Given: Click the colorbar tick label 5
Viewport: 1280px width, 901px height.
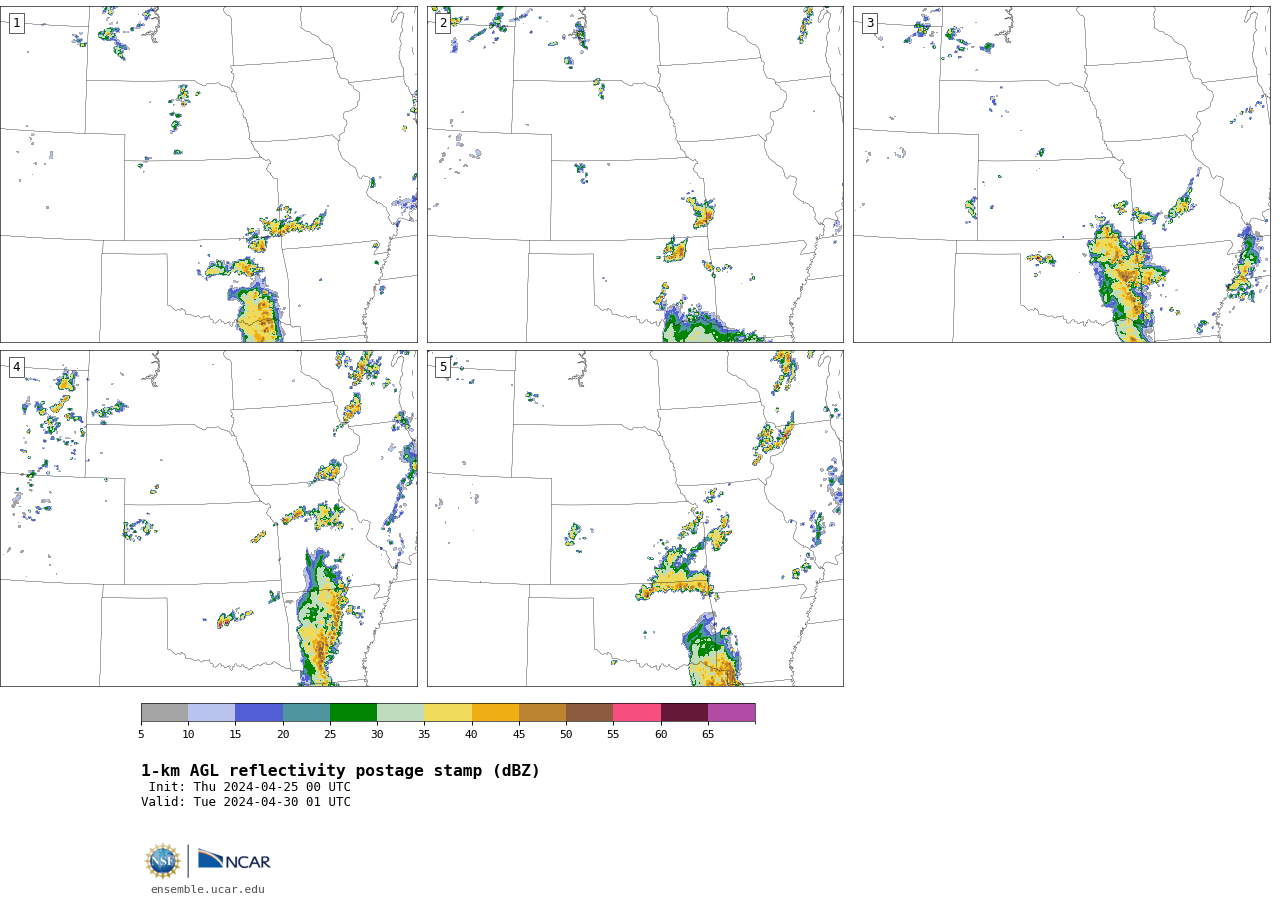Looking at the screenshot, I should pyautogui.click(x=141, y=735).
